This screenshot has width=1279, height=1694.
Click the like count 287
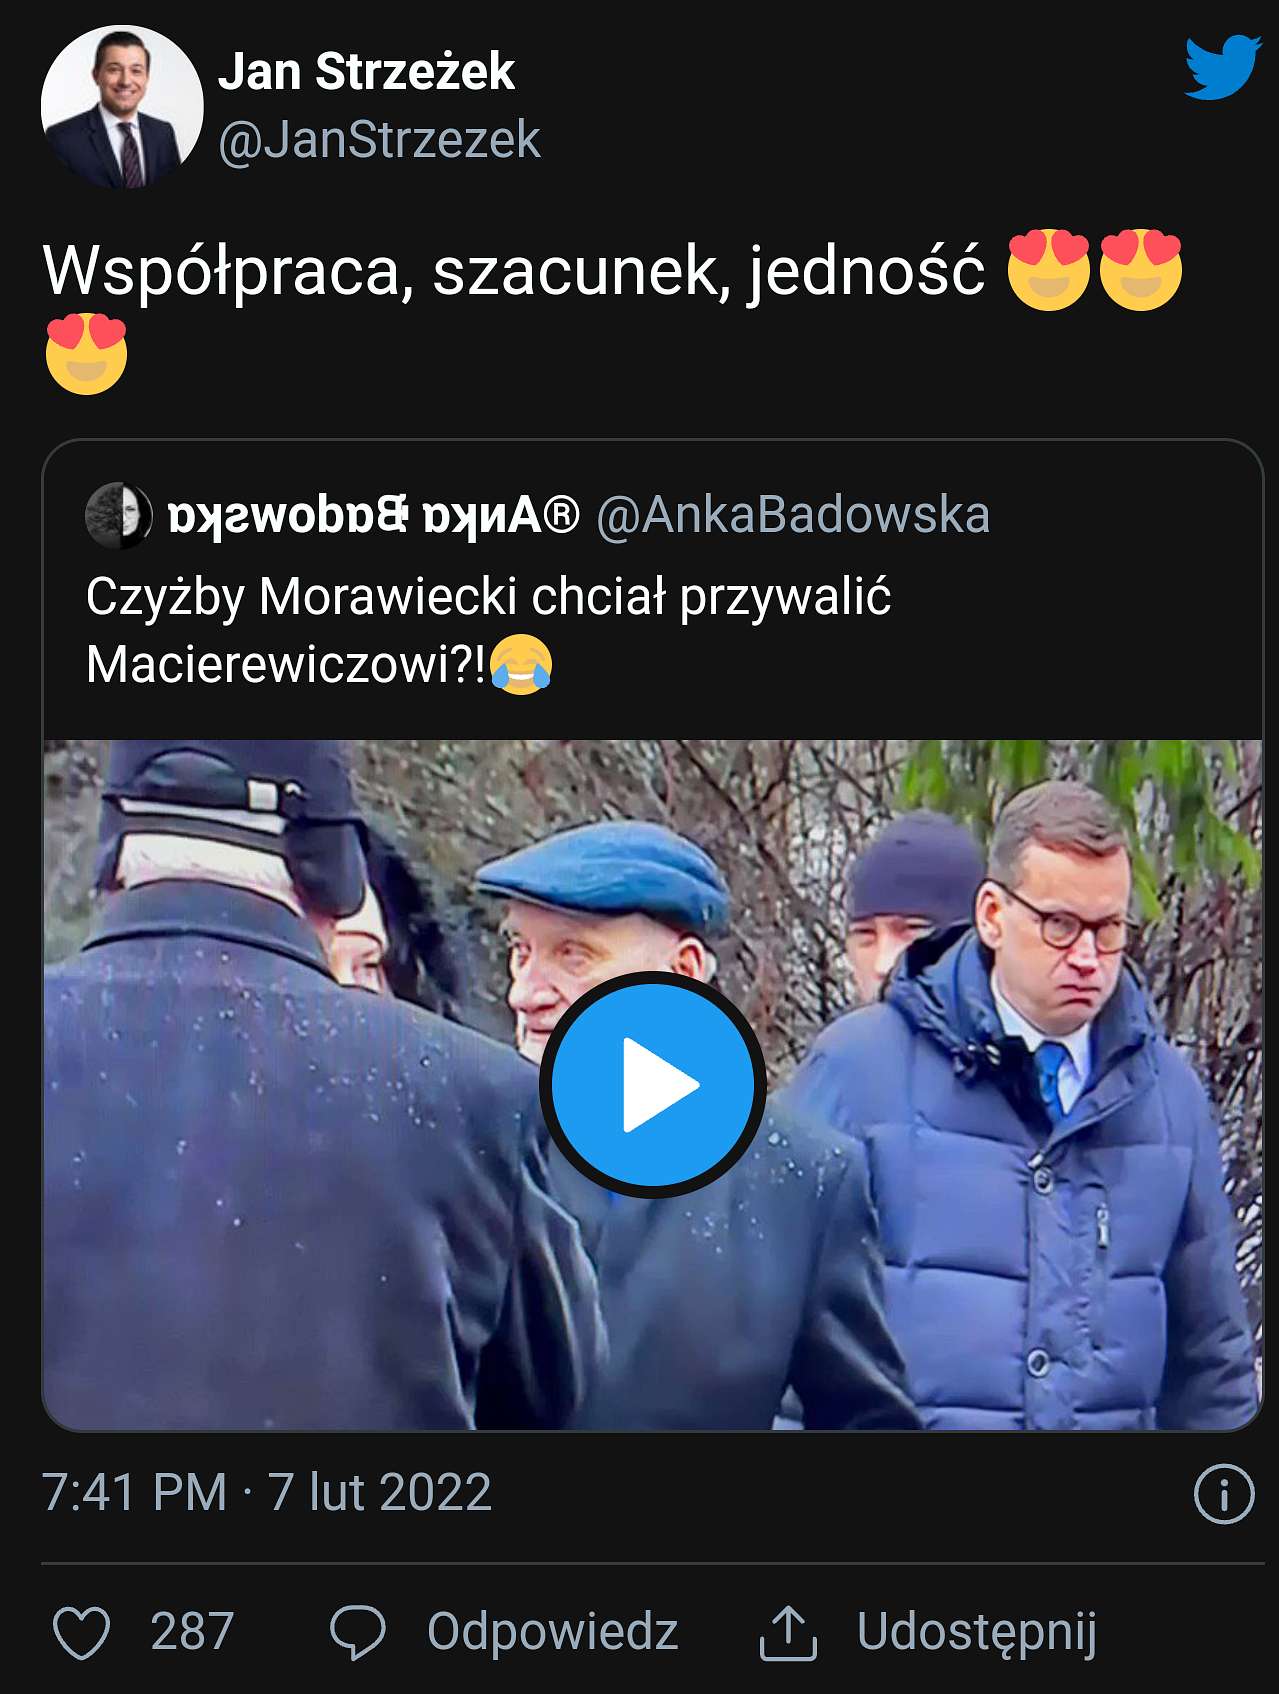click(x=192, y=1632)
